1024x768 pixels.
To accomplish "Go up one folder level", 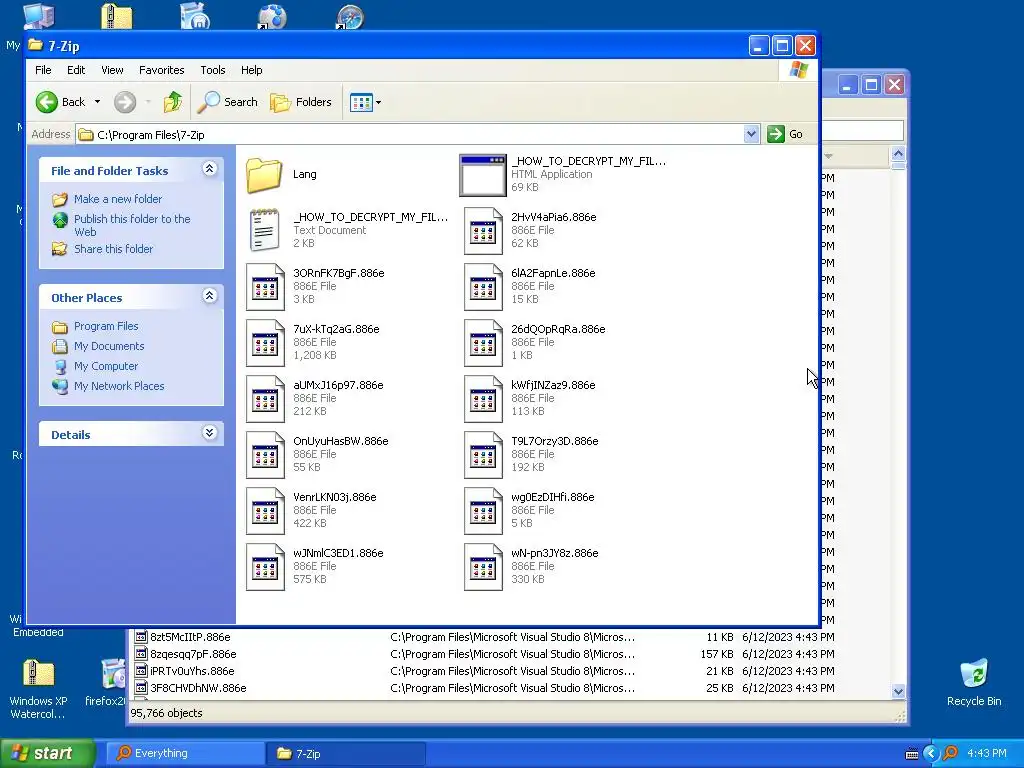I will (x=172, y=102).
